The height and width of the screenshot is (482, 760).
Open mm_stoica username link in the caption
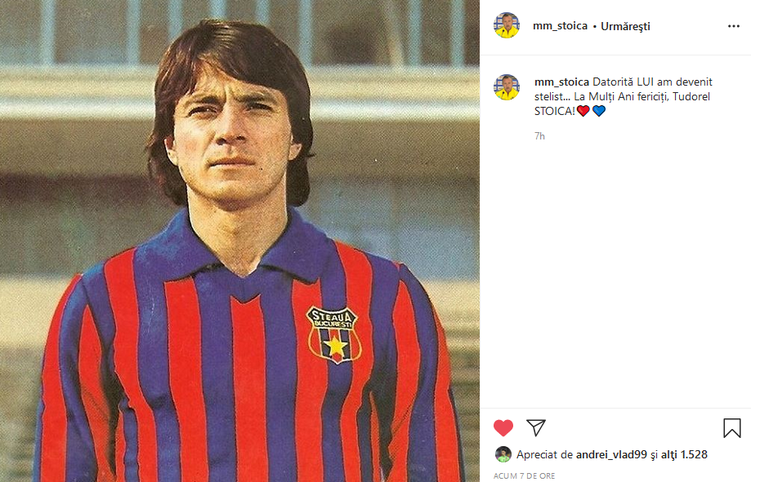click(561, 81)
